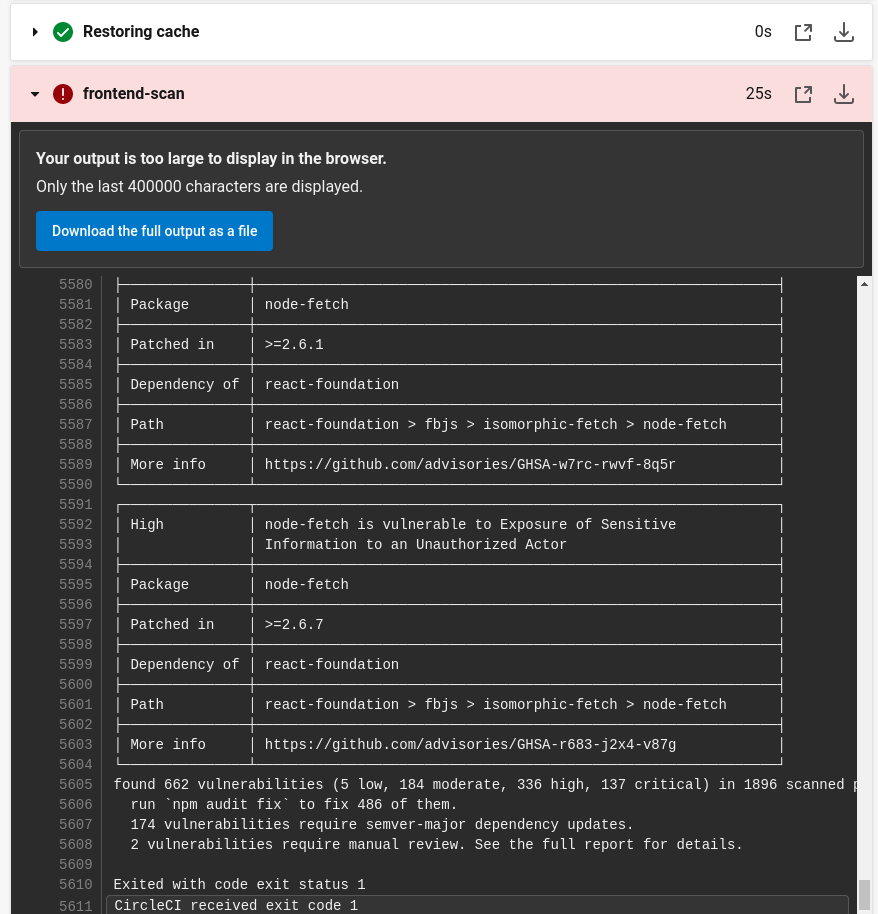Select the frontend-scan step title
Viewport: 878px width, 914px height.
(134, 93)
